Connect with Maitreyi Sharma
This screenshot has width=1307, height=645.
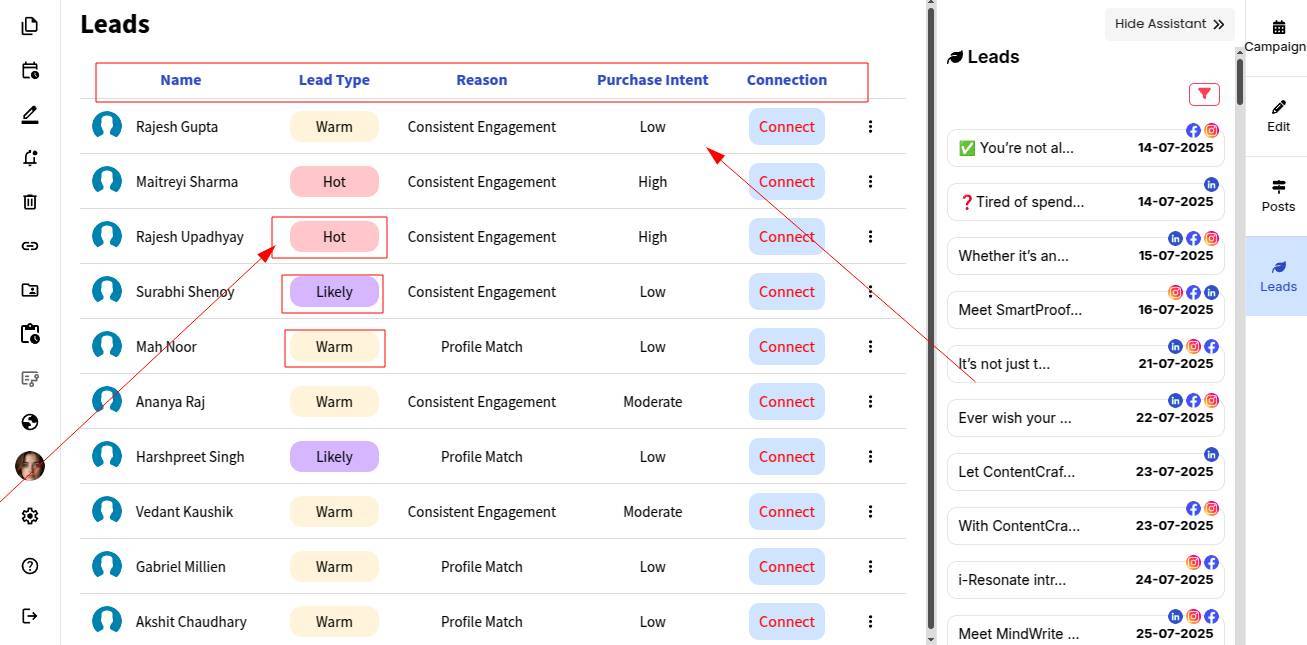click(786, 182)
